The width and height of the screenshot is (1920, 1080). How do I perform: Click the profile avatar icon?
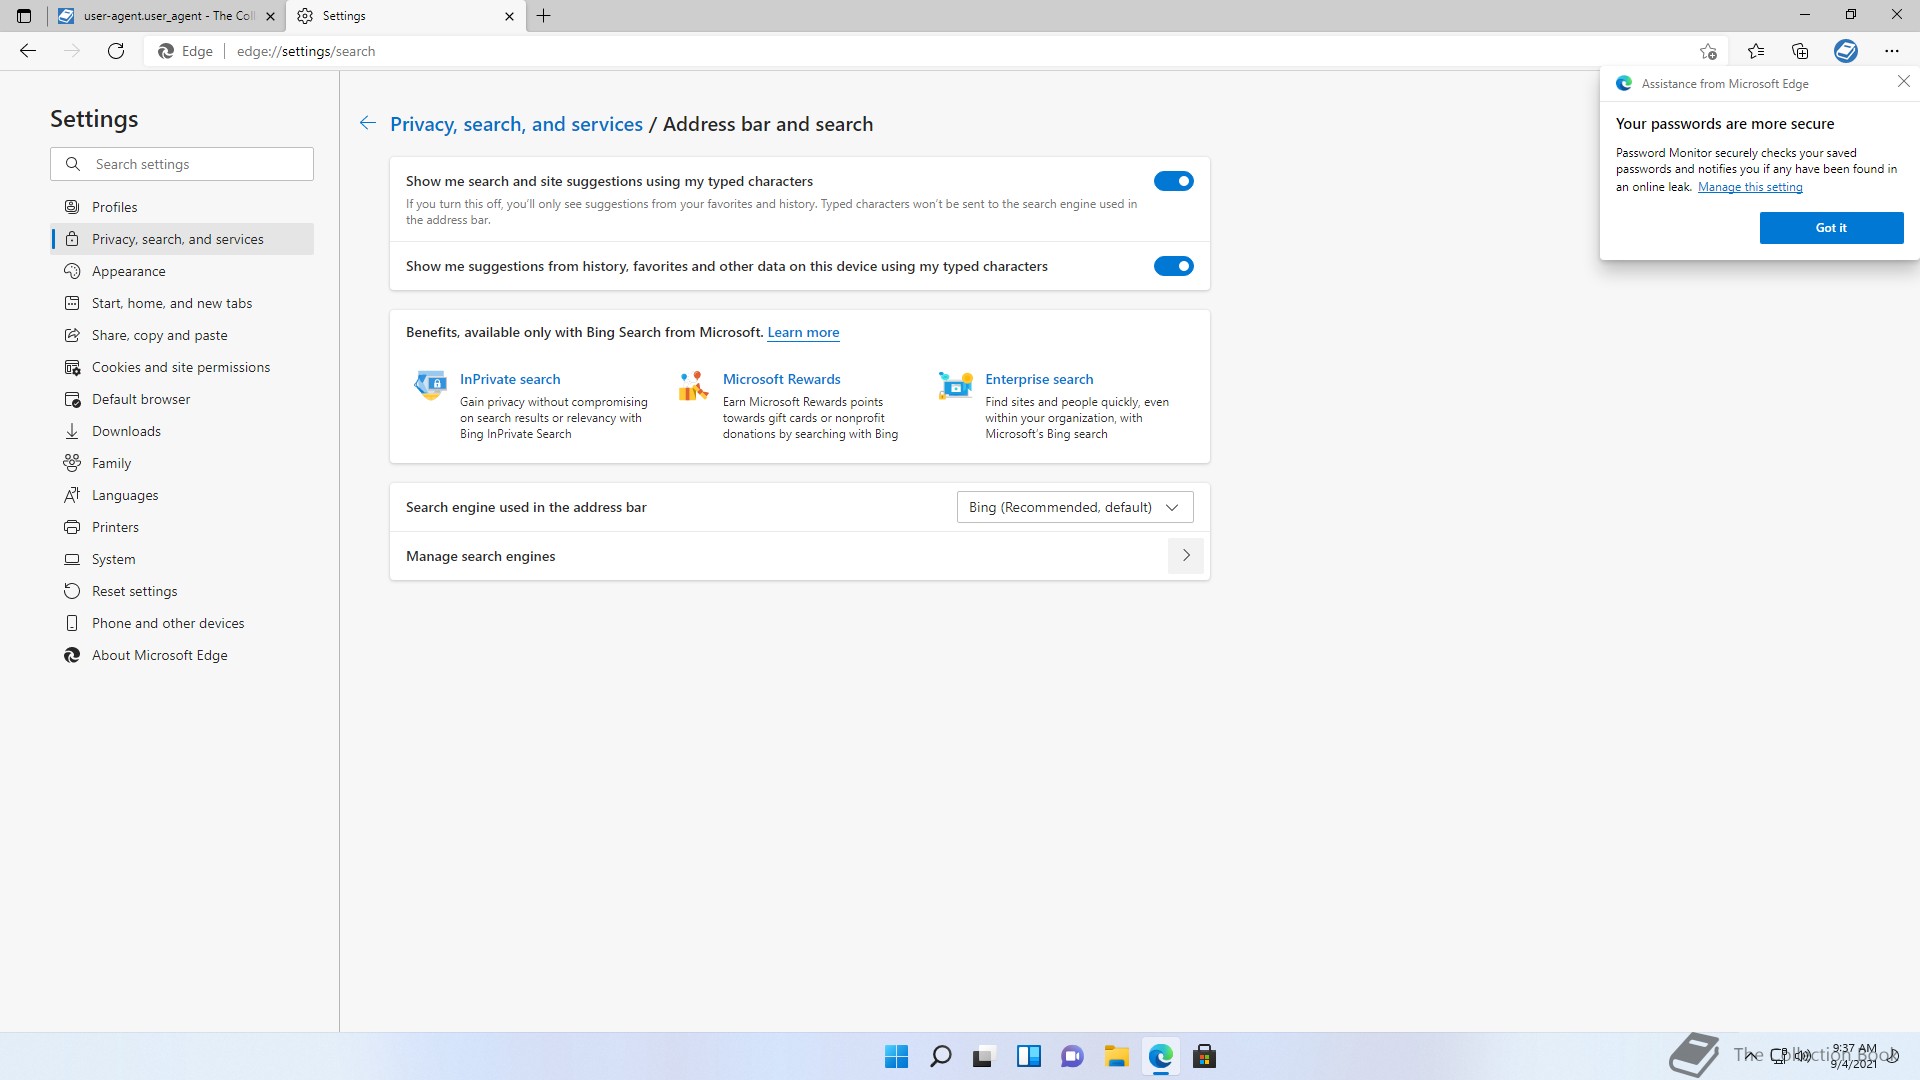1846,51
